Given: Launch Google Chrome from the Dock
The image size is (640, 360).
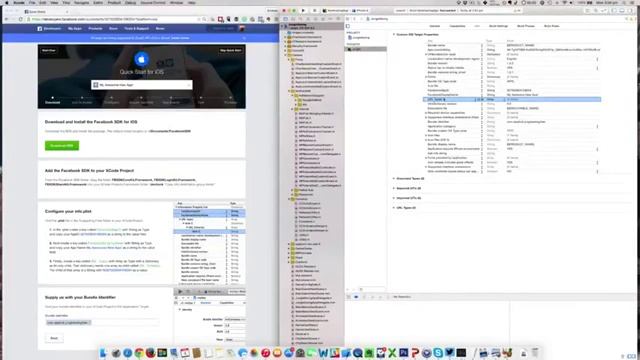Looking at the screenshot, I should pyautogui.click(x=139, y=353).
